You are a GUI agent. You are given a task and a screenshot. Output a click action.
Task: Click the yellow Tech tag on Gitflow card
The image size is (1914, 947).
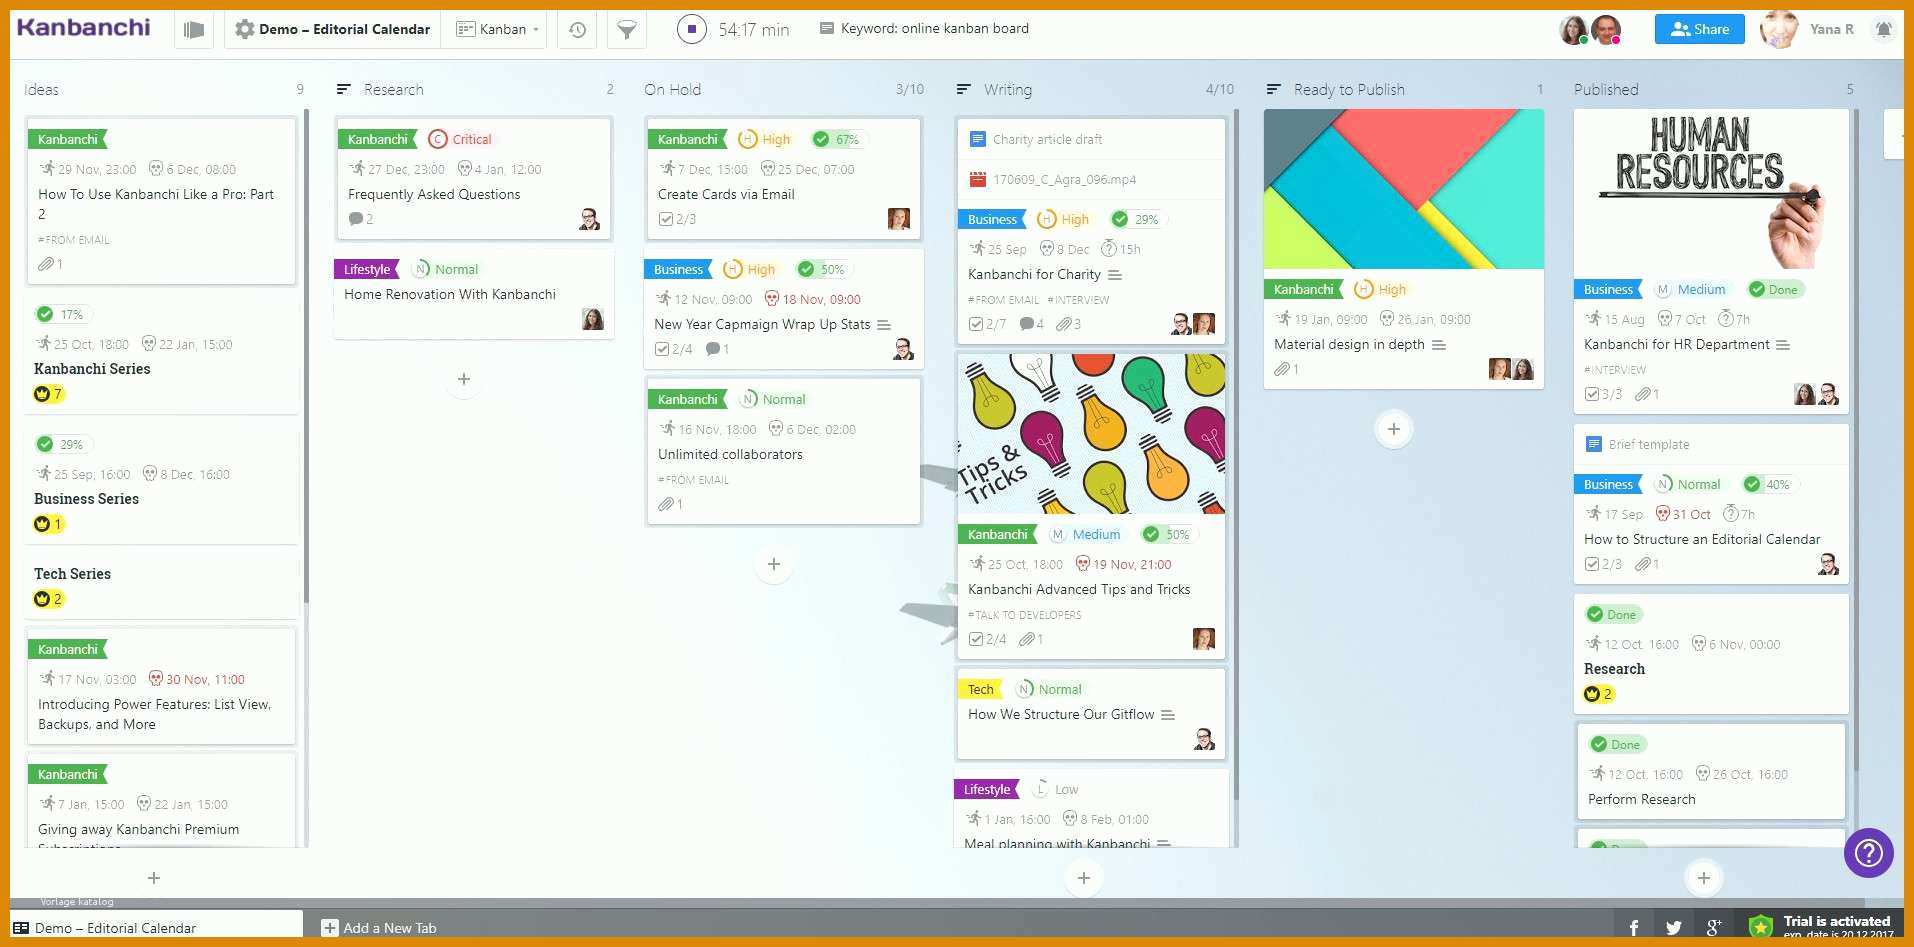coord(980,690)
